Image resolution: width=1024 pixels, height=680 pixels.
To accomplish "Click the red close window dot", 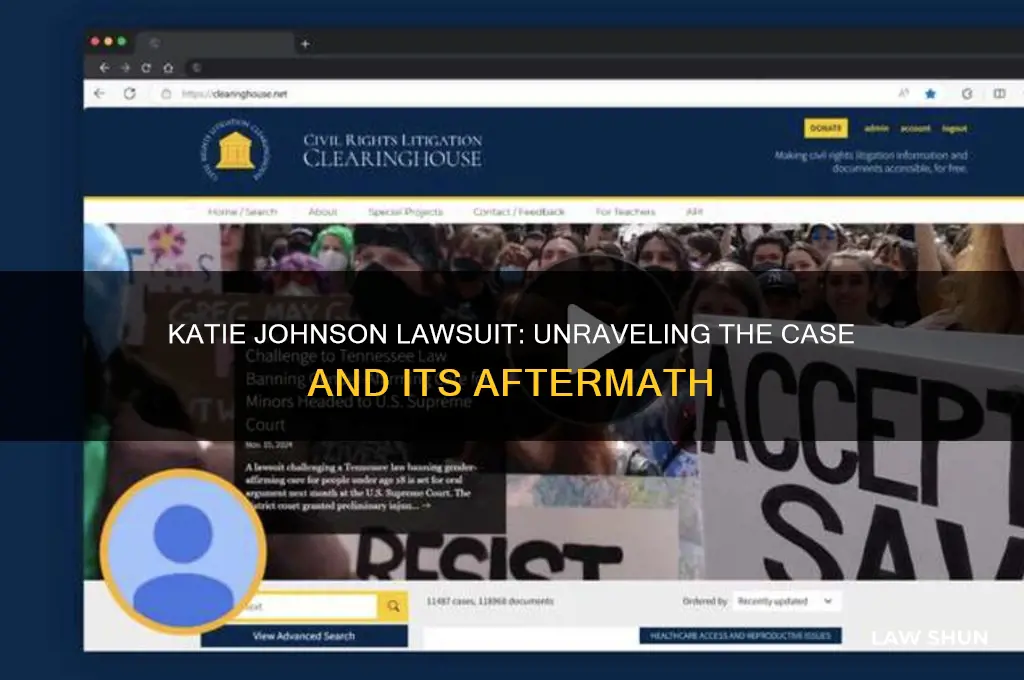I will (95, 41).
